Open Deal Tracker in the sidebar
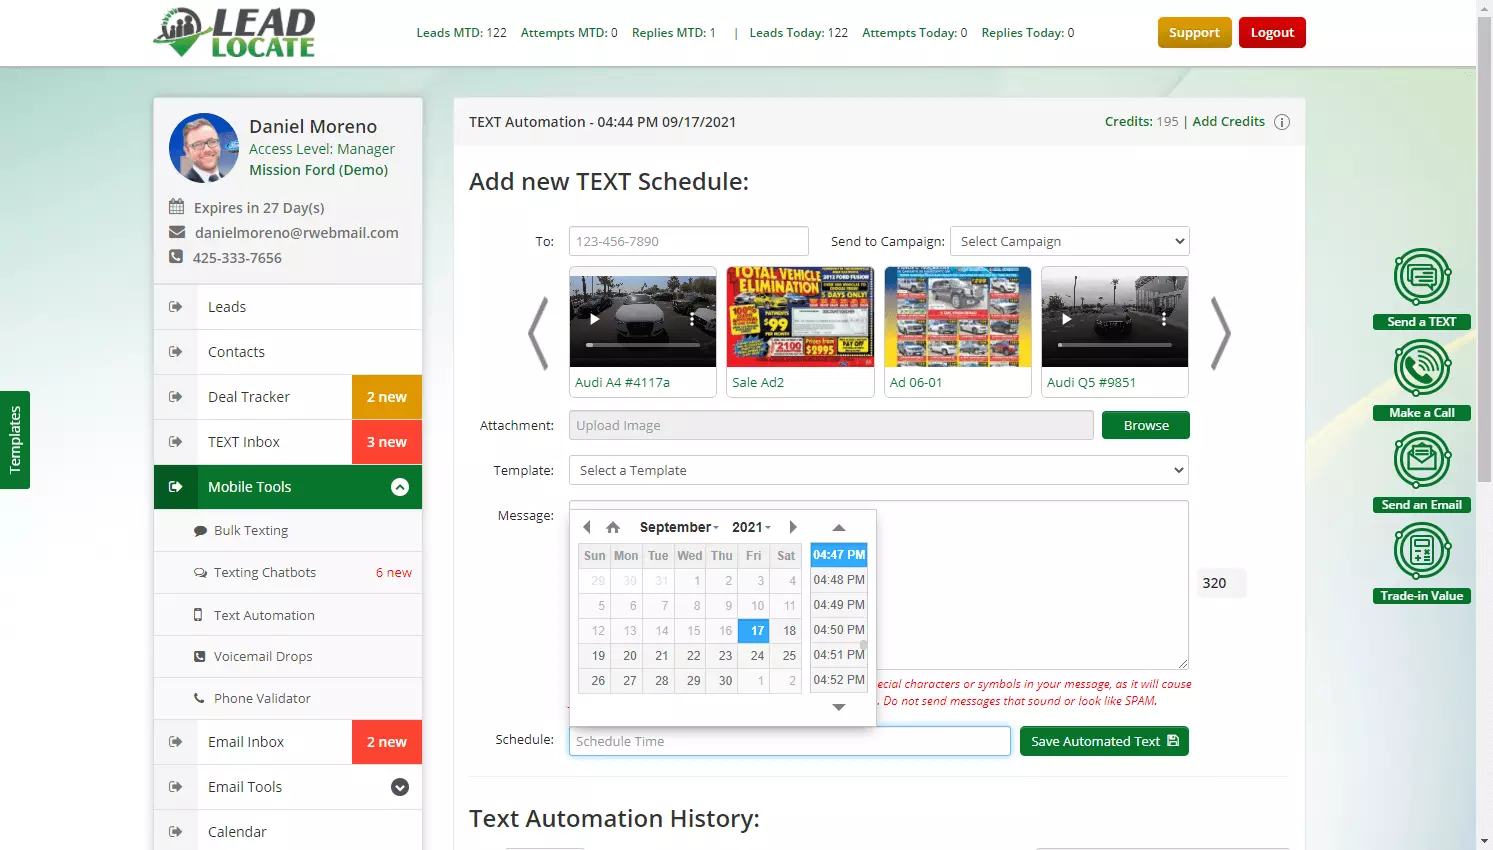 [x=288, y=397]
